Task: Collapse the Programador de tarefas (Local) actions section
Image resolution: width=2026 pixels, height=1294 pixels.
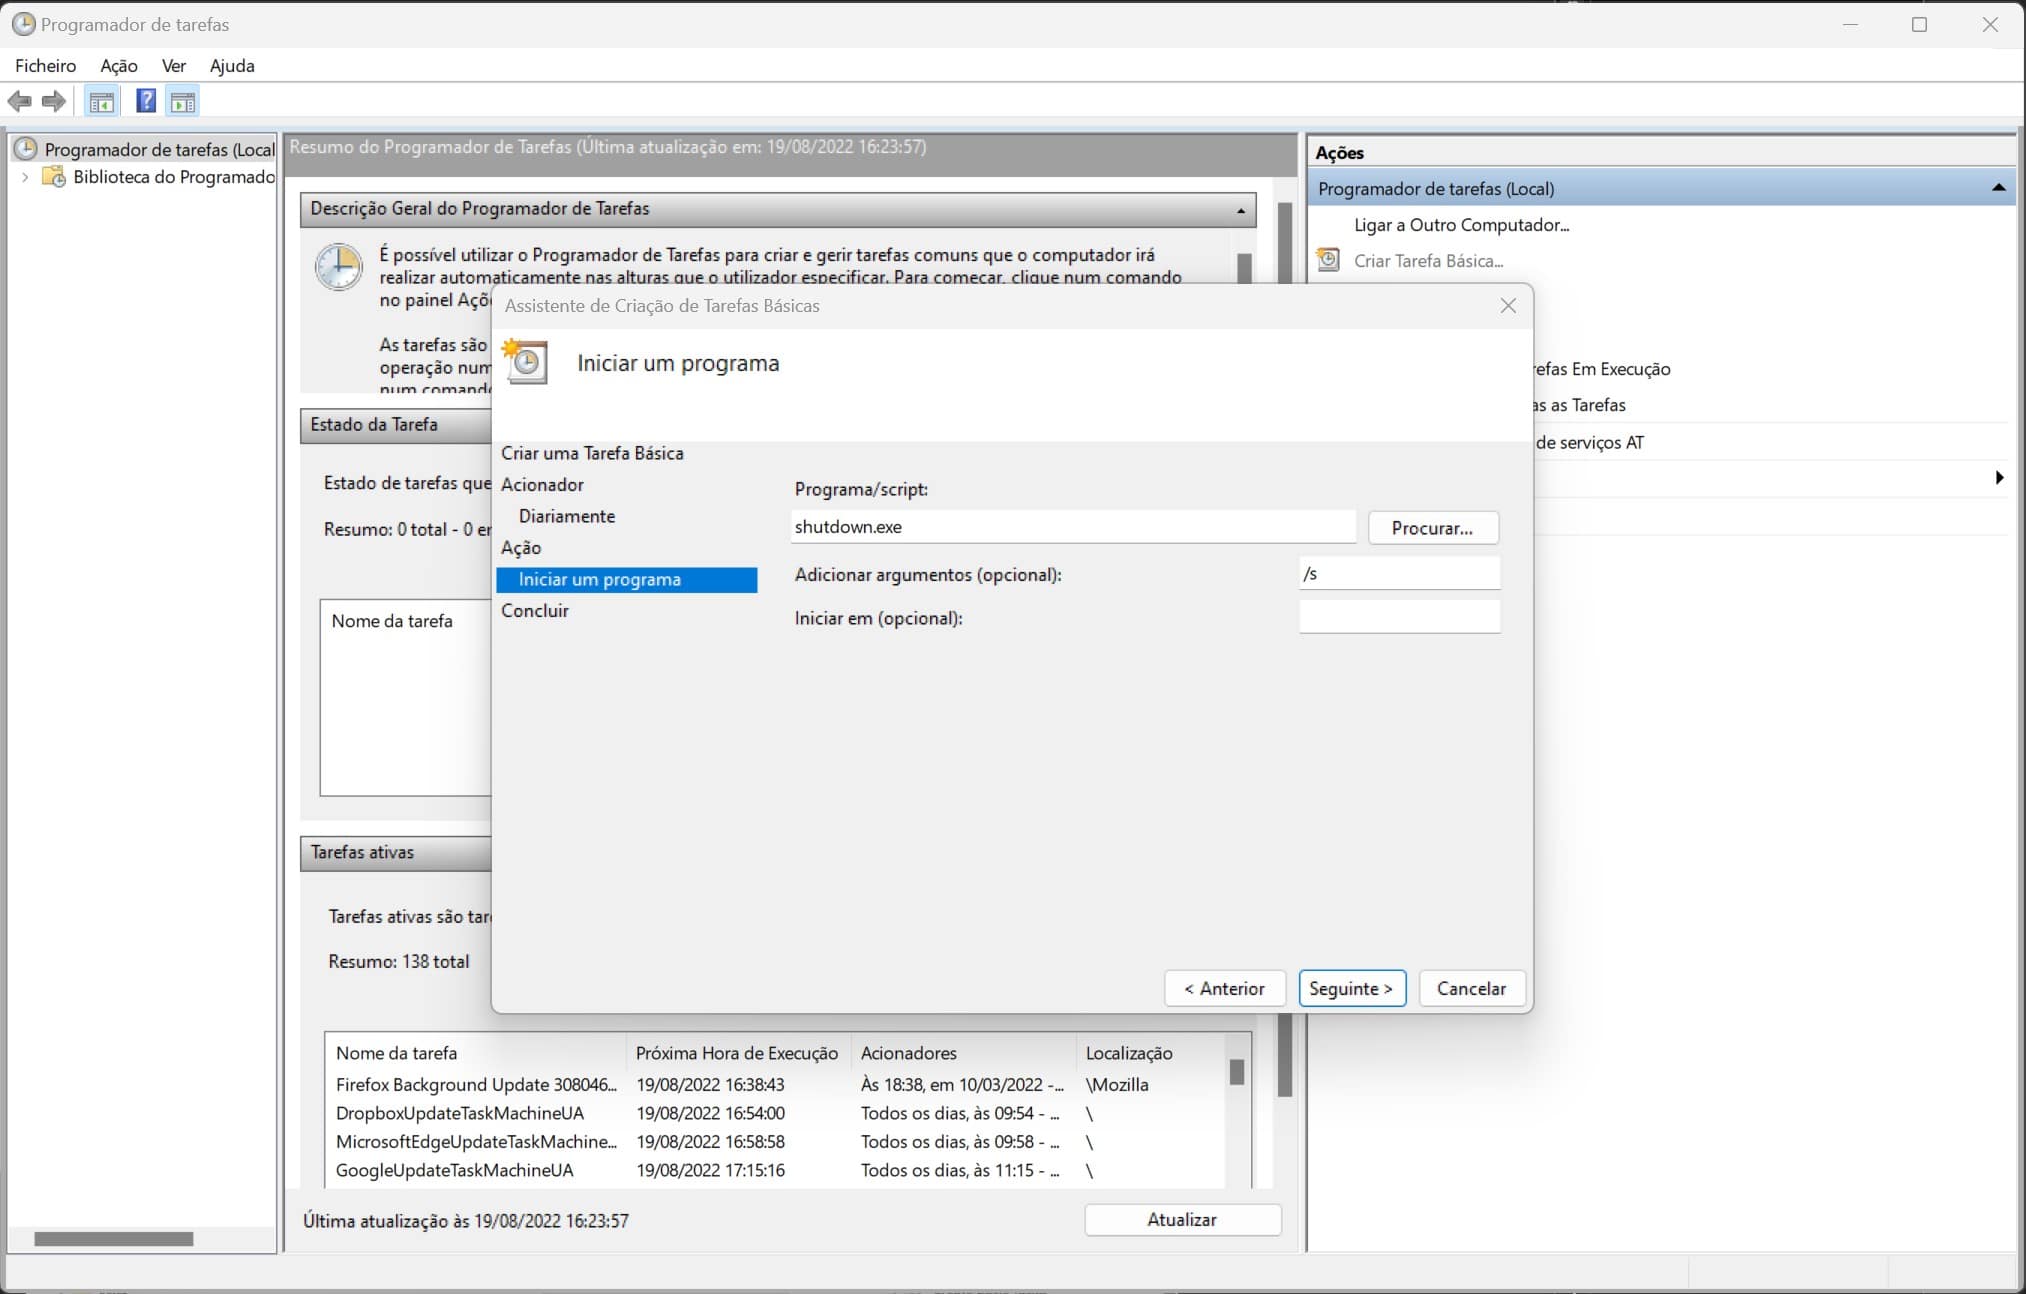Action: point(1998,188)
